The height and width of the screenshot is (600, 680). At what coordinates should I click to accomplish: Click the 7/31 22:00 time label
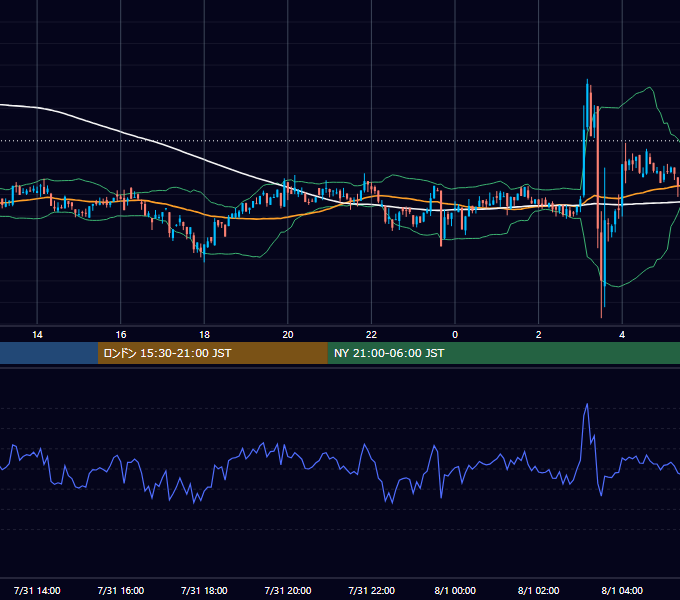[372, 590]
